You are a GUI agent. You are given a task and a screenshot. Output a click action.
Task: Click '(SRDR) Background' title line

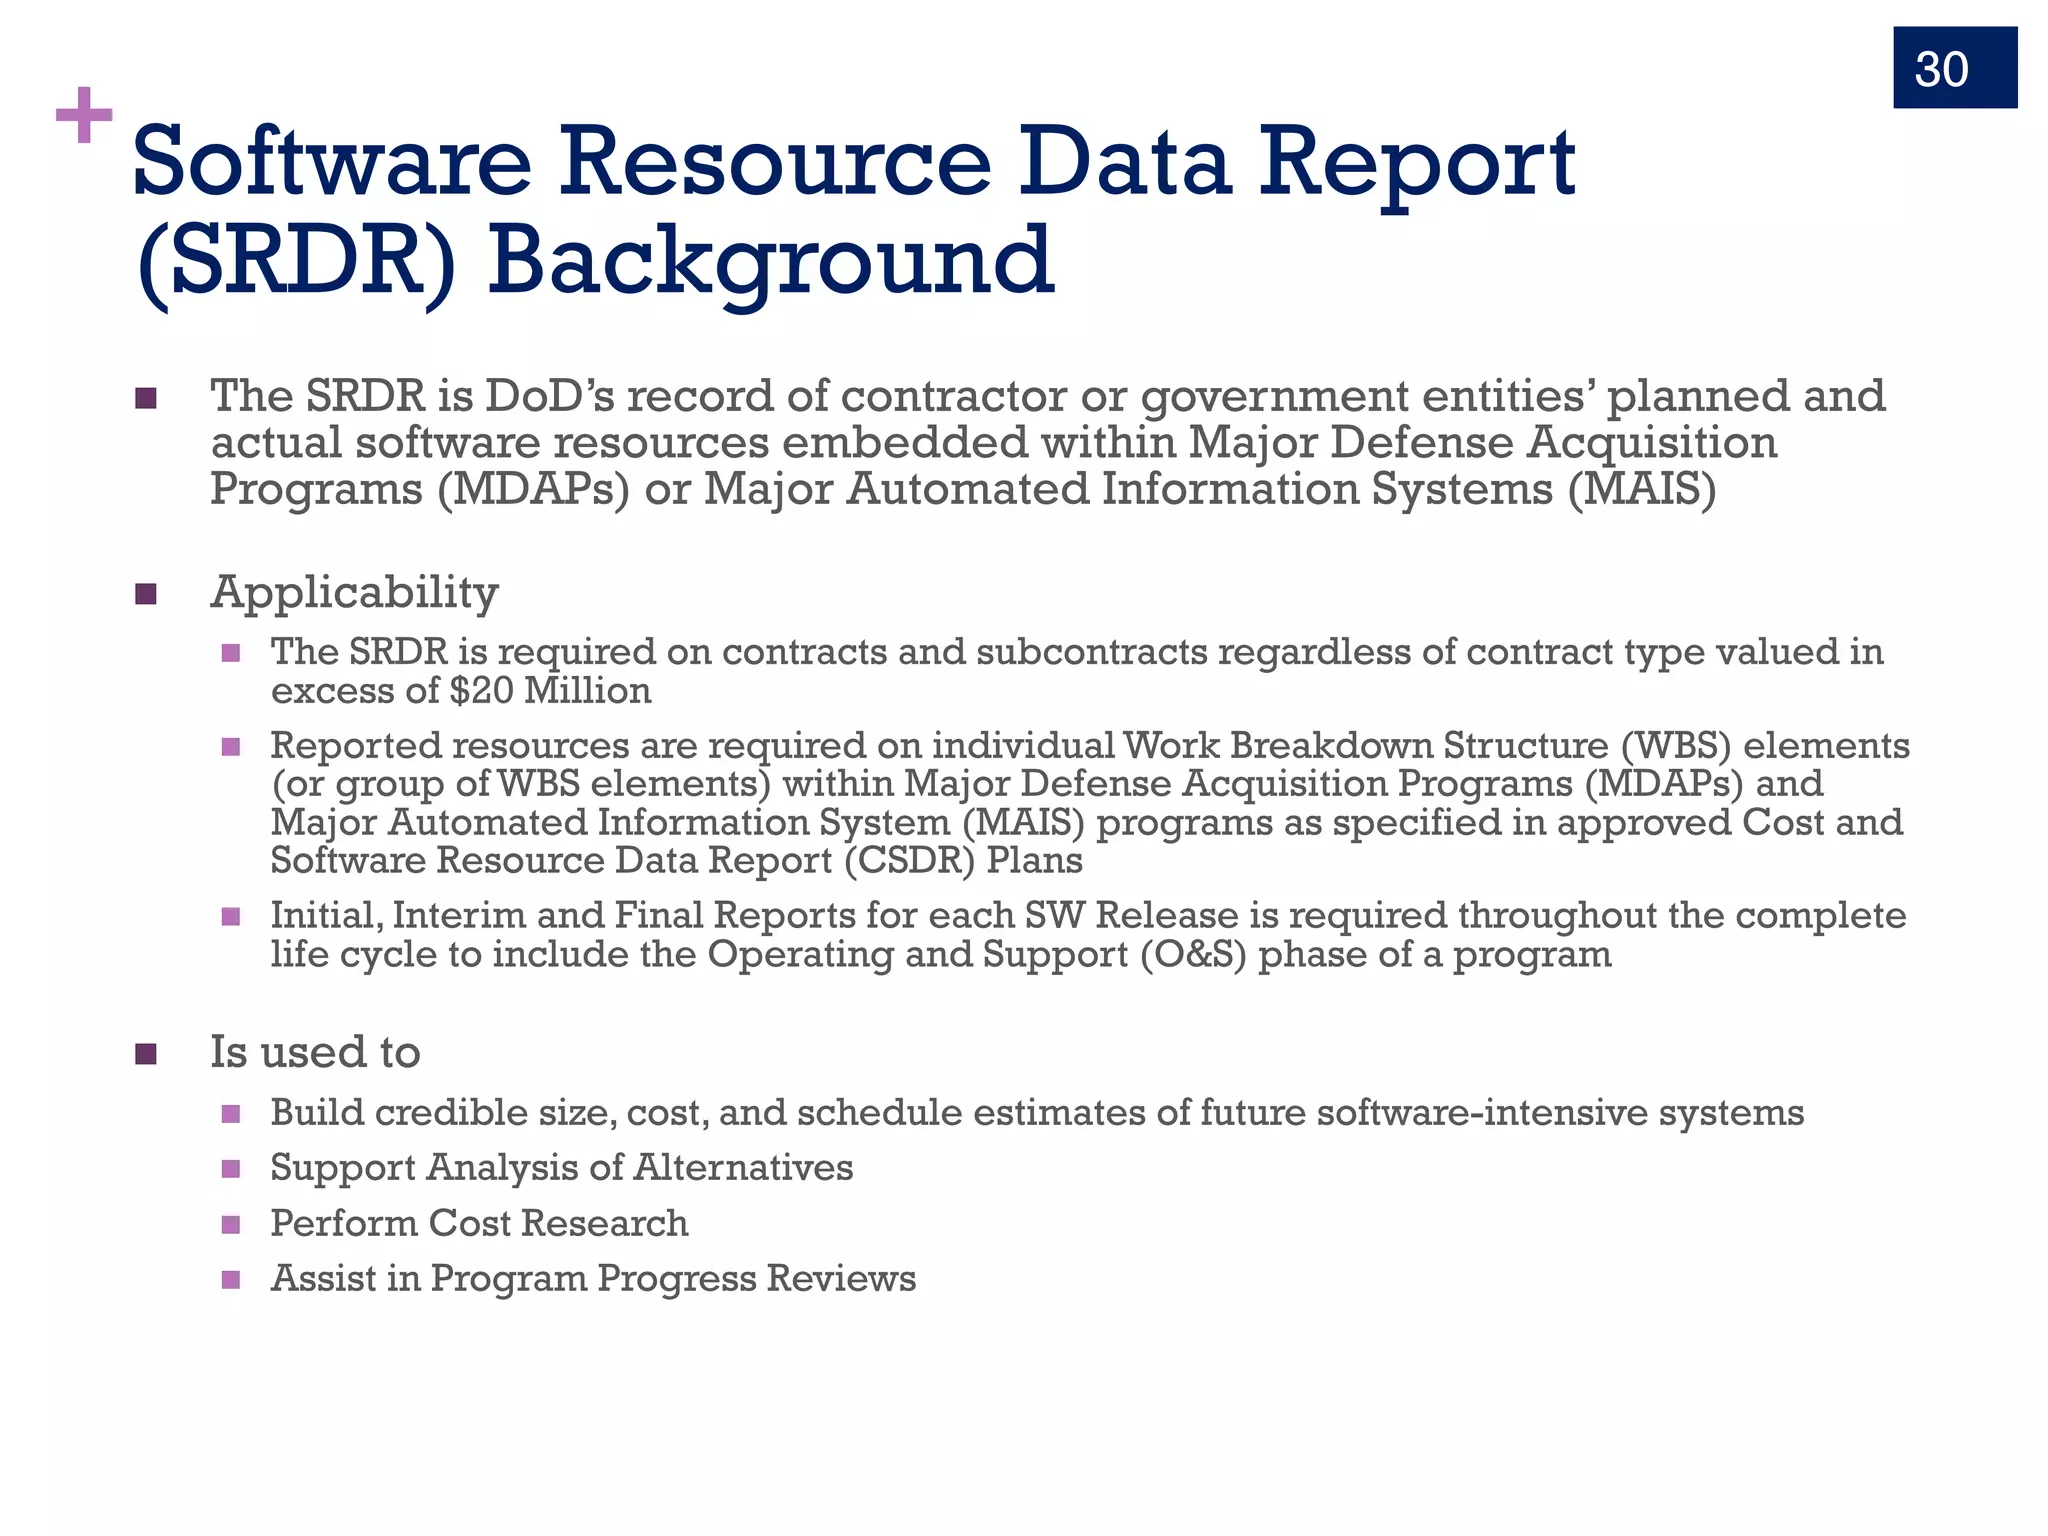pos(594,263)
